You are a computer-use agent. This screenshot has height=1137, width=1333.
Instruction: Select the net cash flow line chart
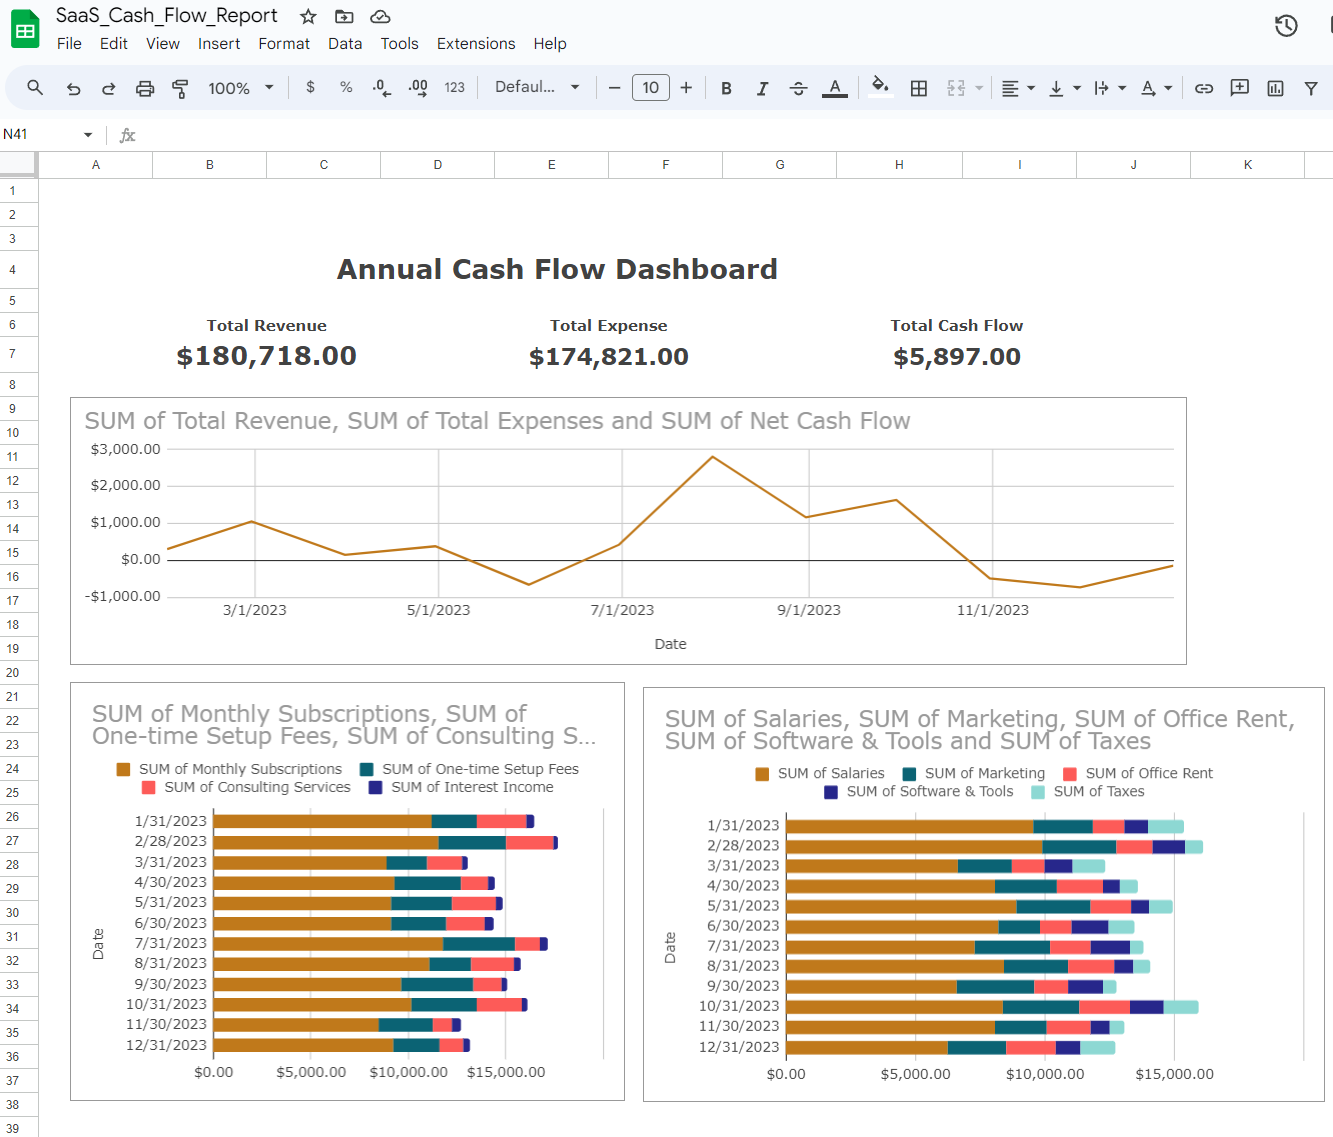[x=628, y=531]
